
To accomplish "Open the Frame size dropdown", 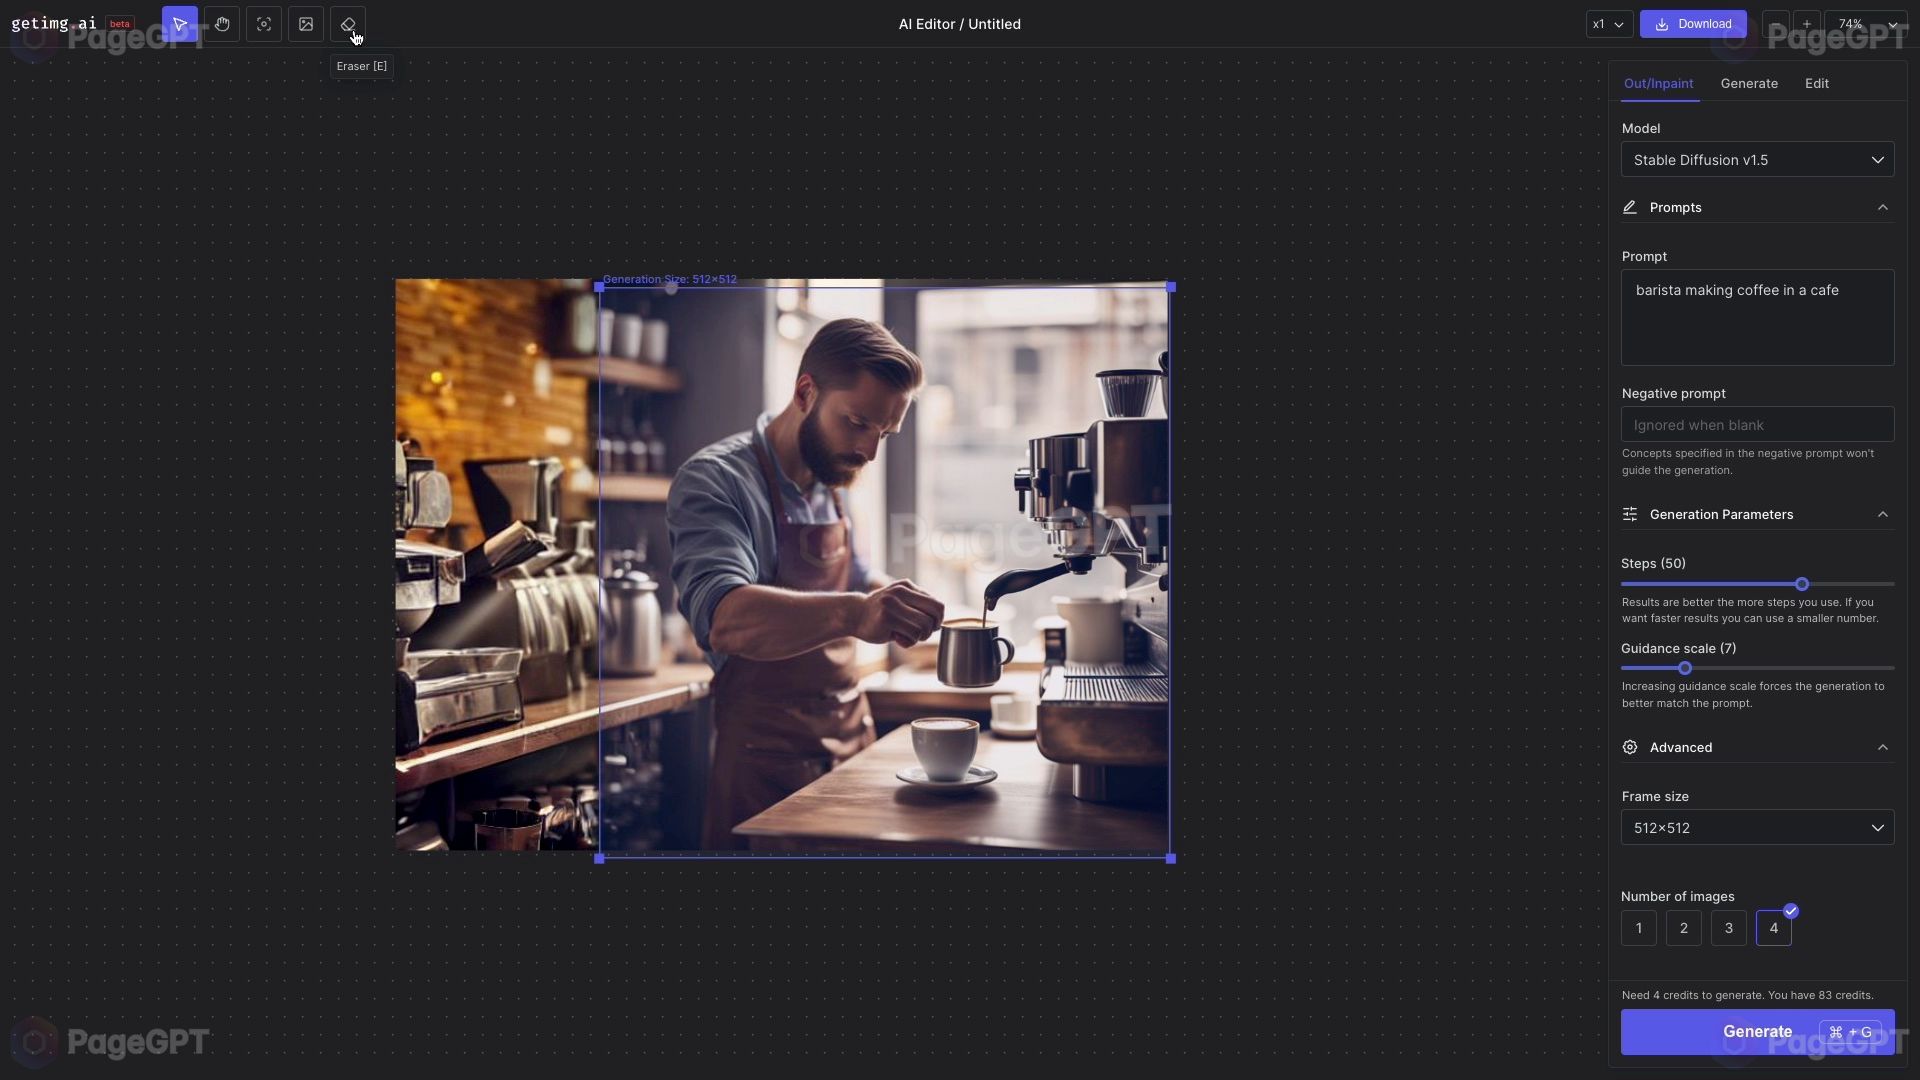I will click(x=1758, y=827).
